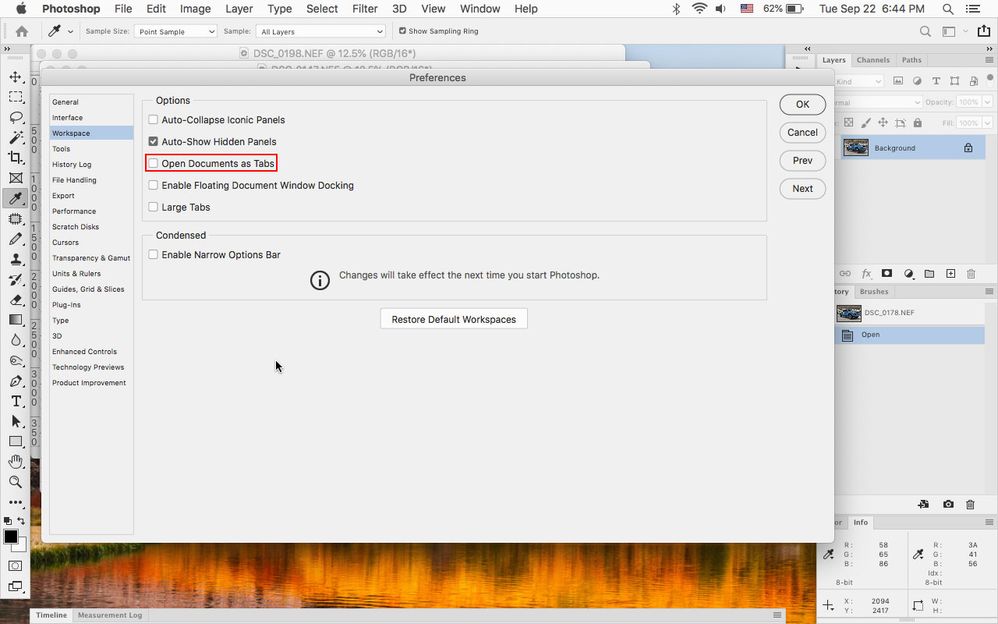The image size is (998, 624).
Task: Open the workspace switcher in options bar
Action: [953, 31]
